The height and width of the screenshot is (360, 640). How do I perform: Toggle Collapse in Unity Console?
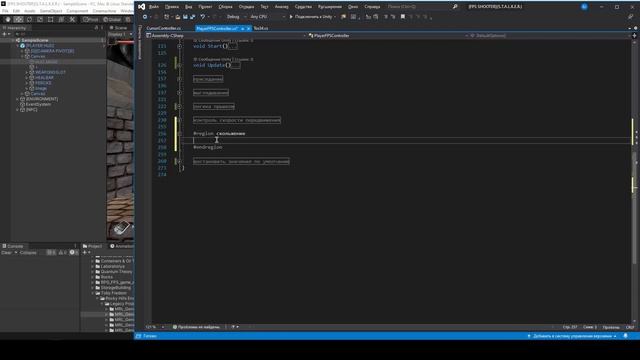pos(28,253)
